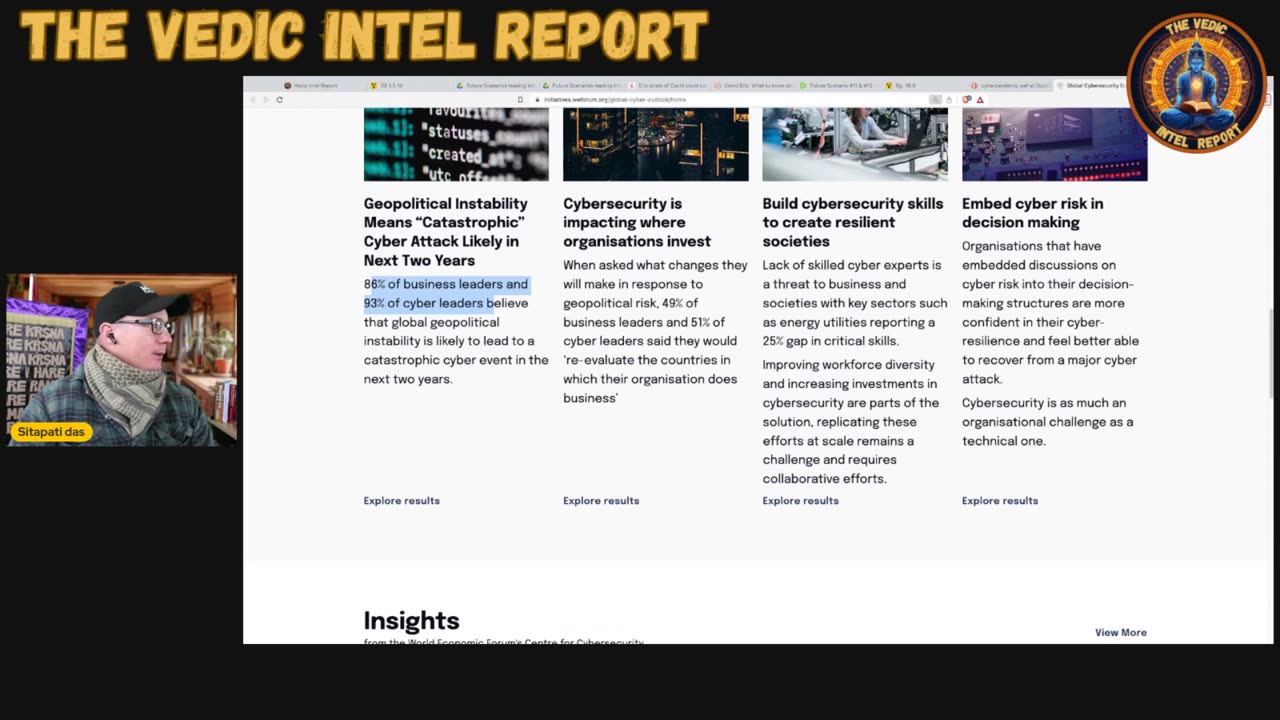Click View More beside Insights
The image size is (1280, 720).
(x=1121, y=632)
